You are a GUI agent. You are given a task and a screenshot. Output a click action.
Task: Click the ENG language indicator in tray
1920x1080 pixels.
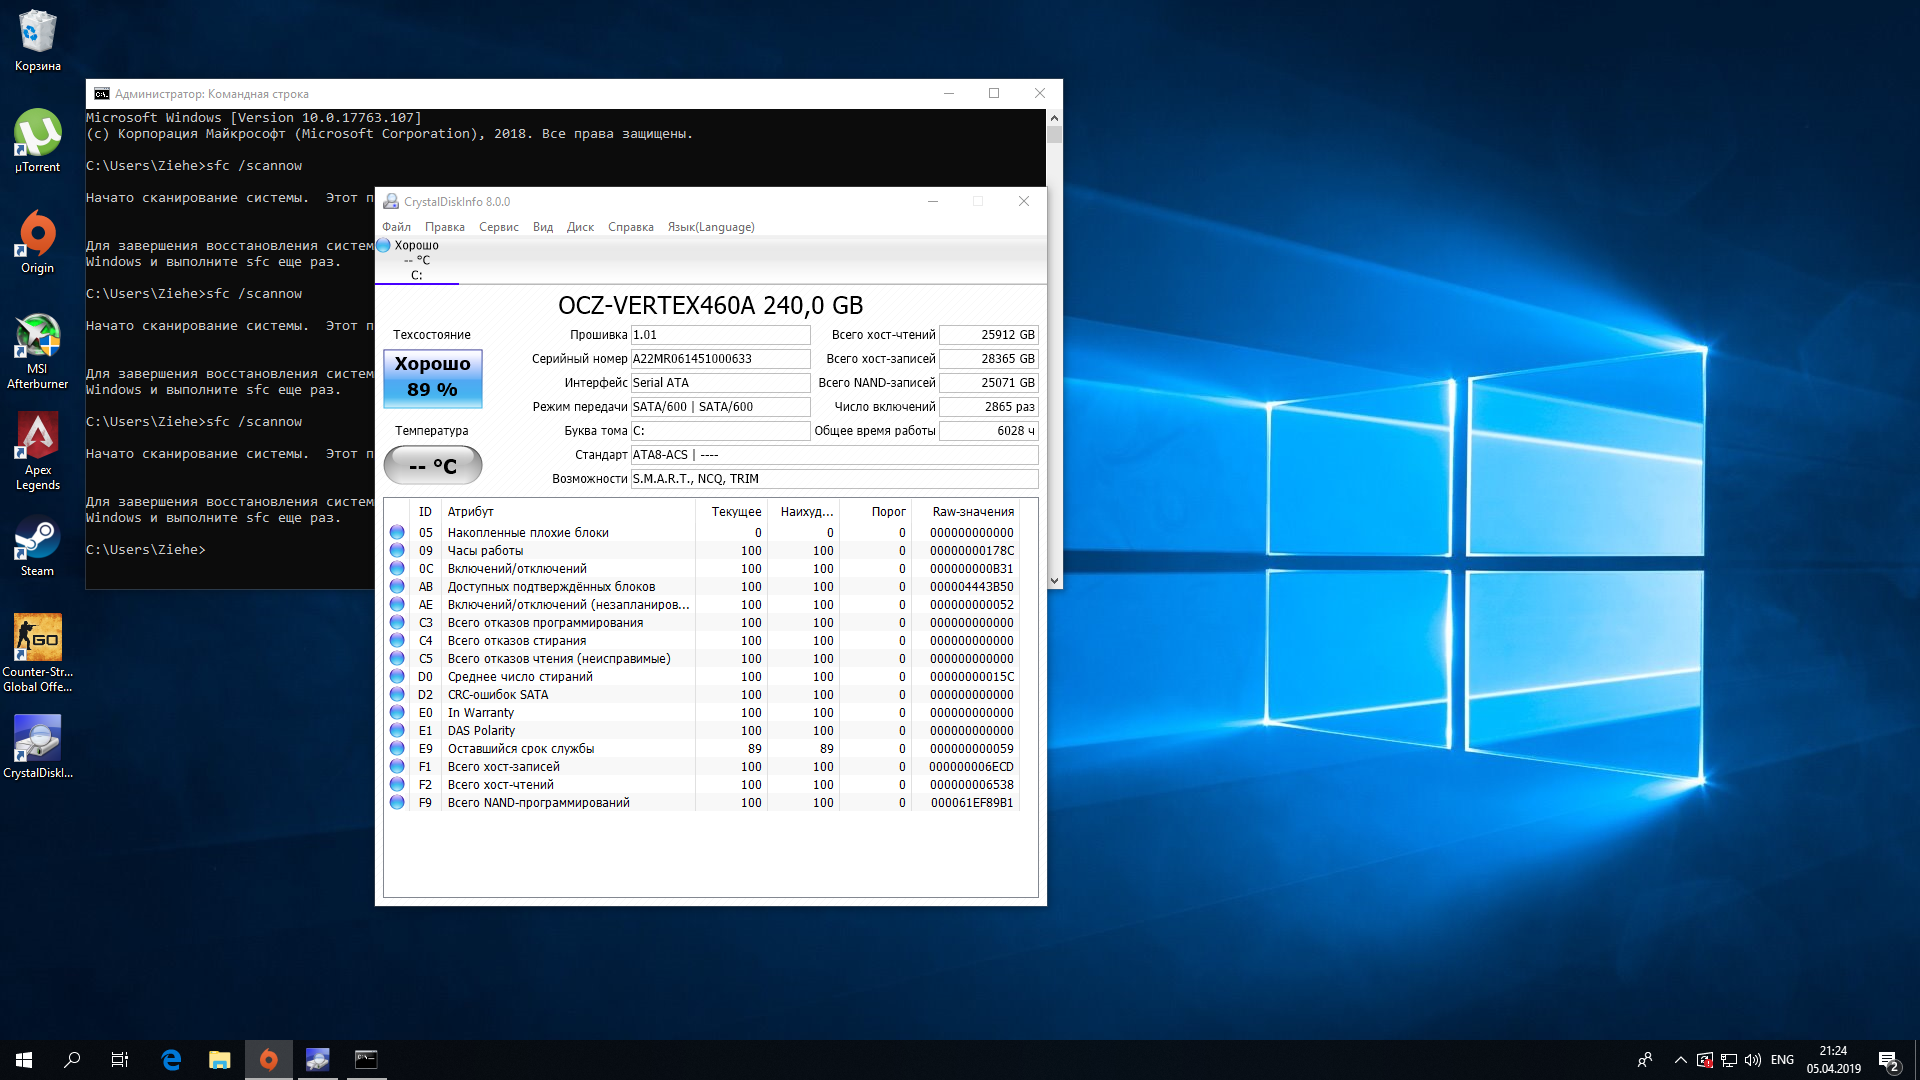click(x=1782, y=1060)
